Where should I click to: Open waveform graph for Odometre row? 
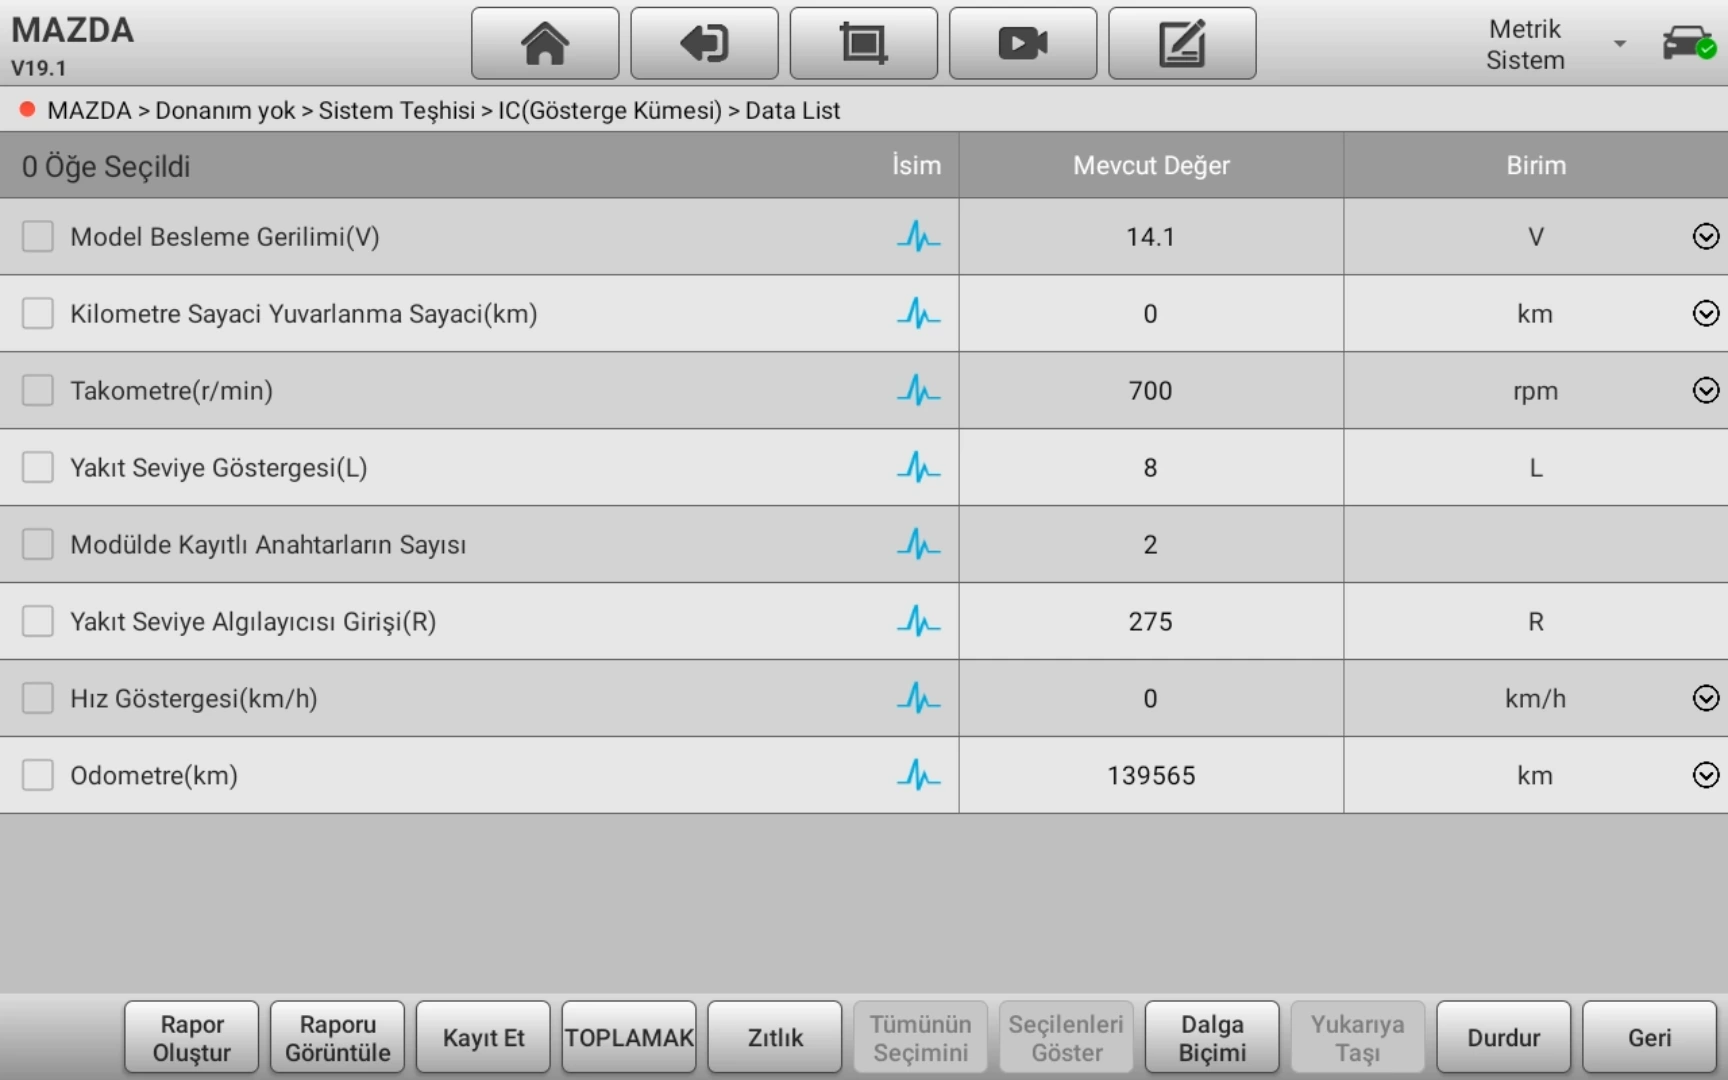(x=918, y=775)
